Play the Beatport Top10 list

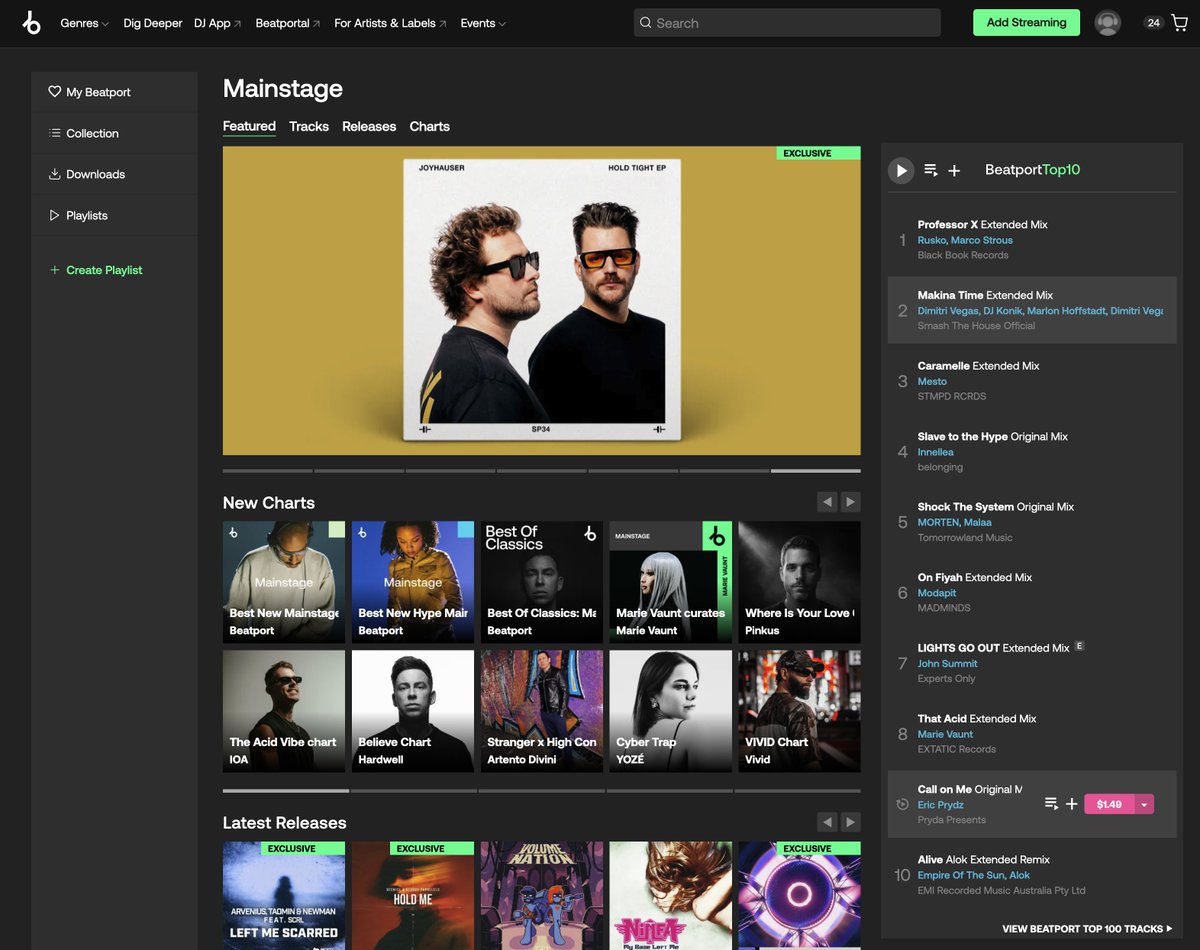pyautogui.click(x=901, y=170)
